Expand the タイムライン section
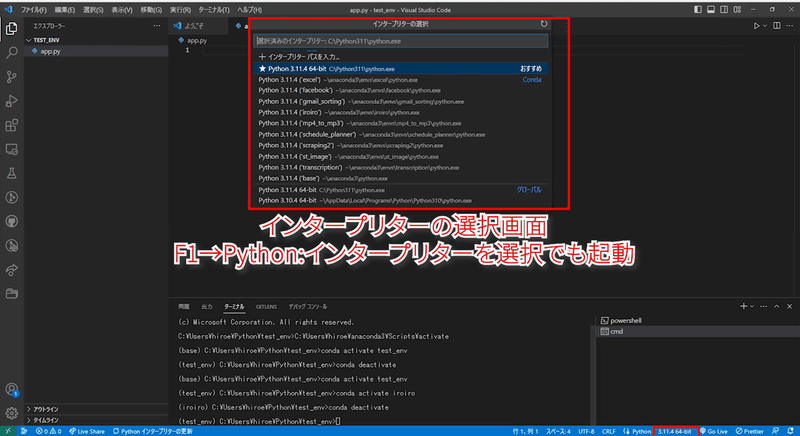 pos(96,420)
